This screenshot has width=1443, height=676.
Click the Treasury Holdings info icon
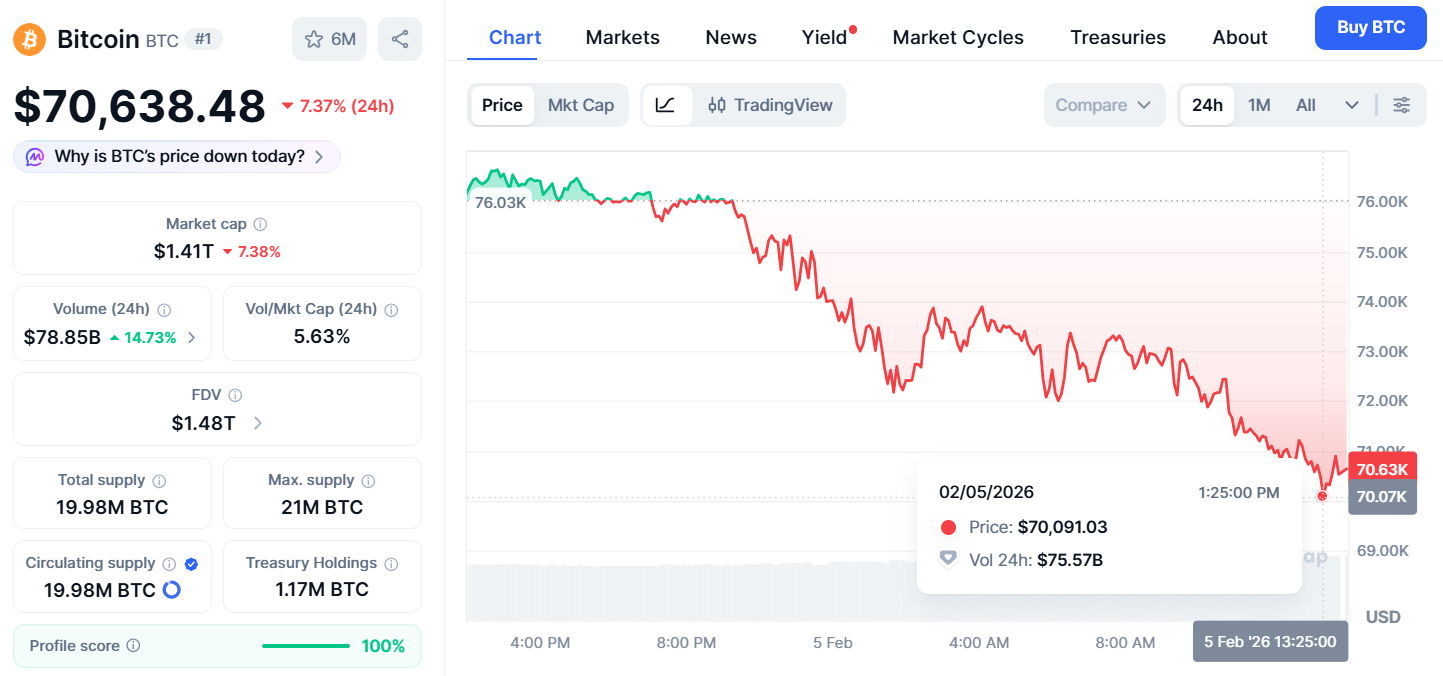(391, 564)
